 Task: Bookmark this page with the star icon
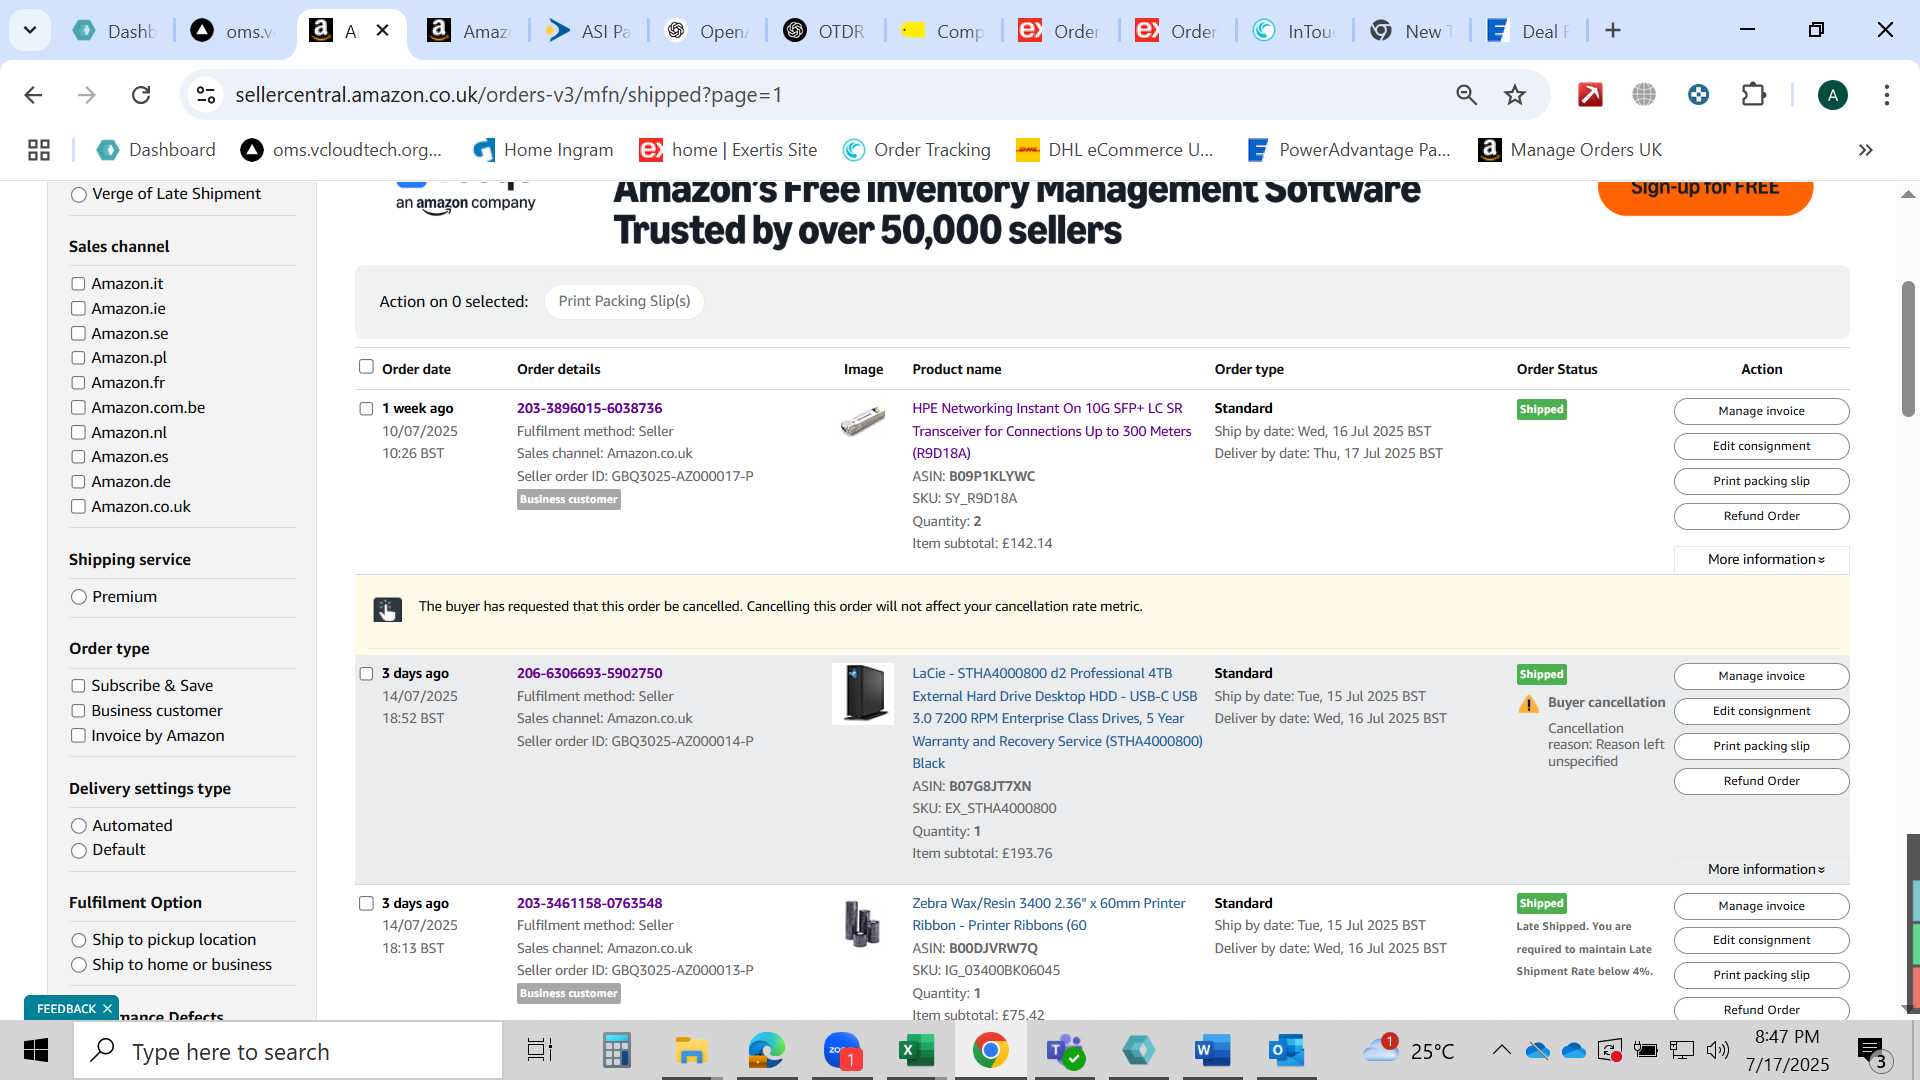(x=1515, y=95)
